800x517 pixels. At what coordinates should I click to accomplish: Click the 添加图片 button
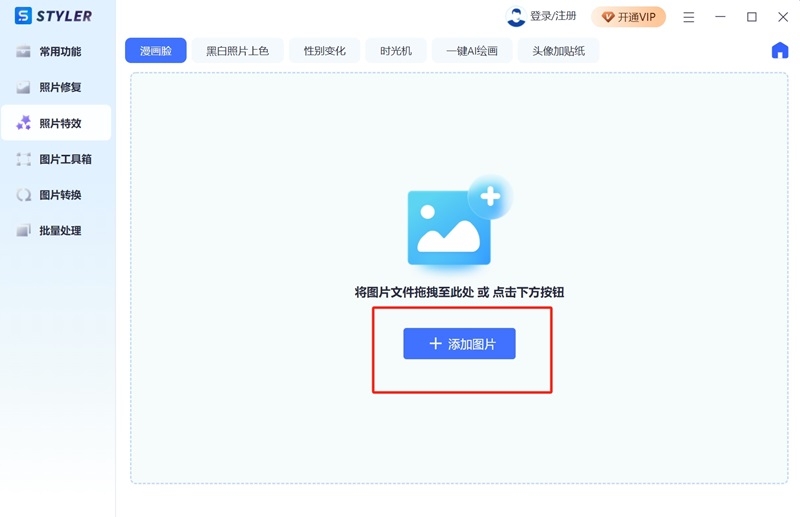point(459,343)
